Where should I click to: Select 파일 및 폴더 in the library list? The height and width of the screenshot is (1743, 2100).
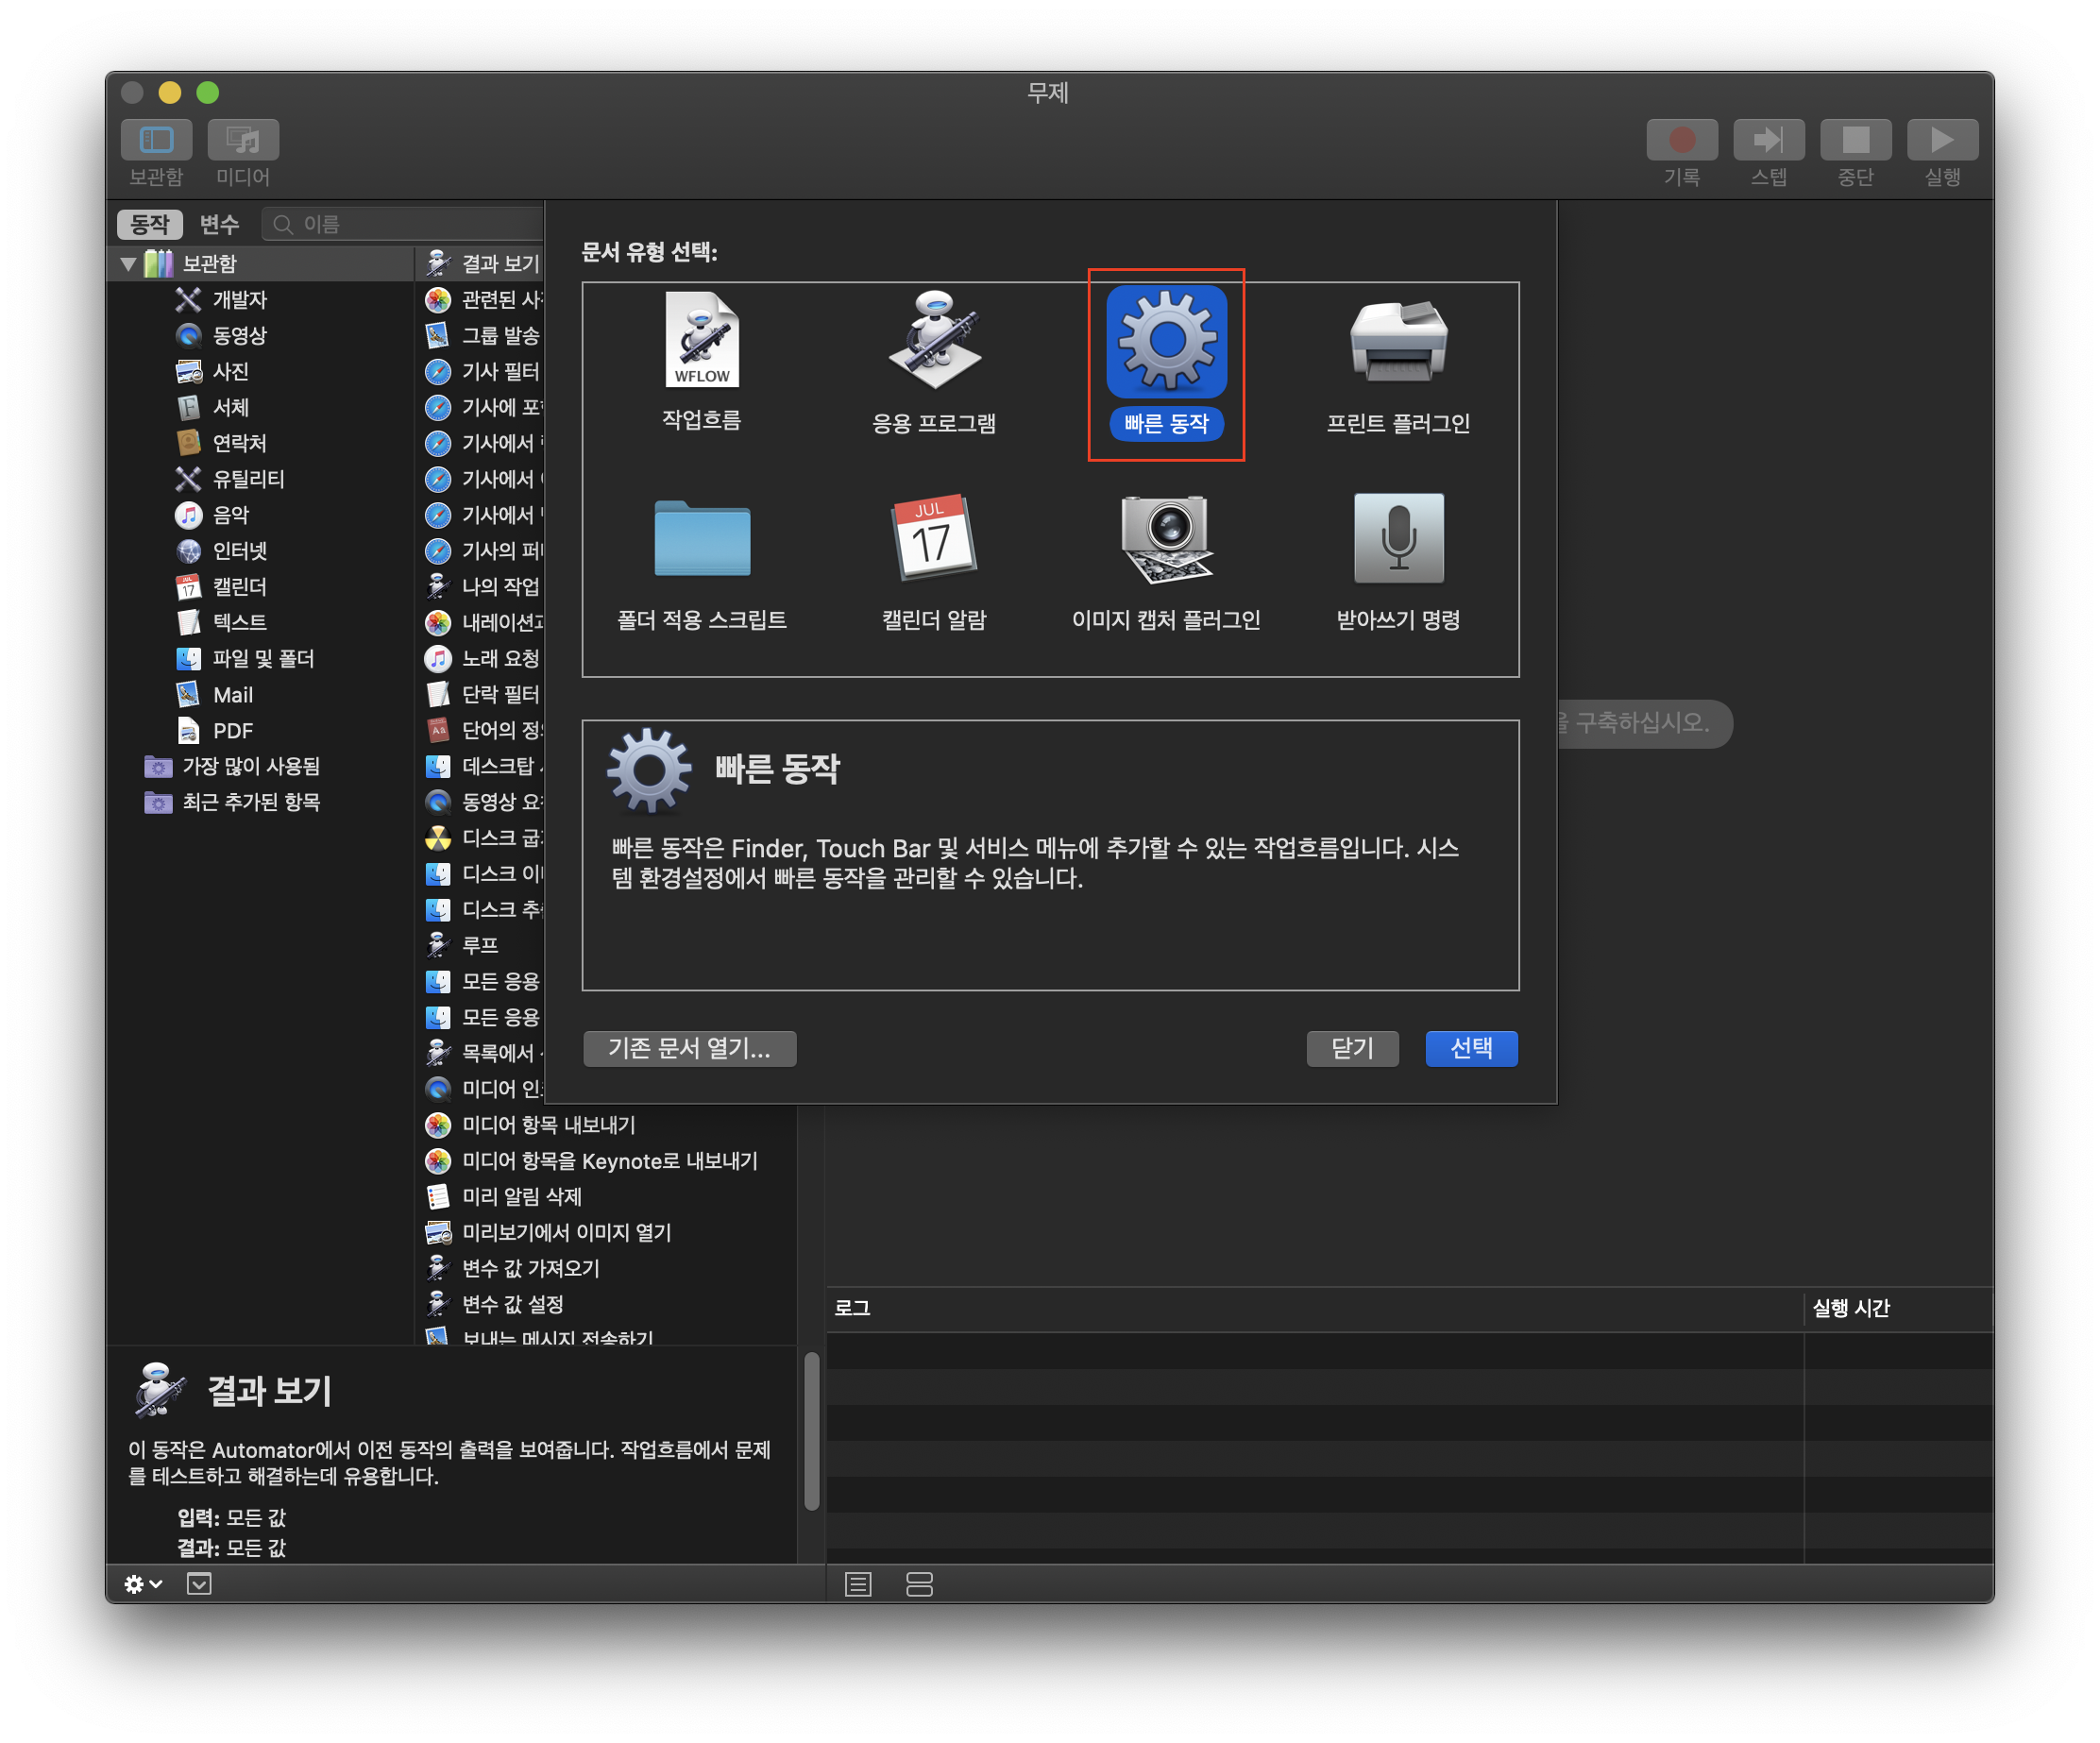263,658
